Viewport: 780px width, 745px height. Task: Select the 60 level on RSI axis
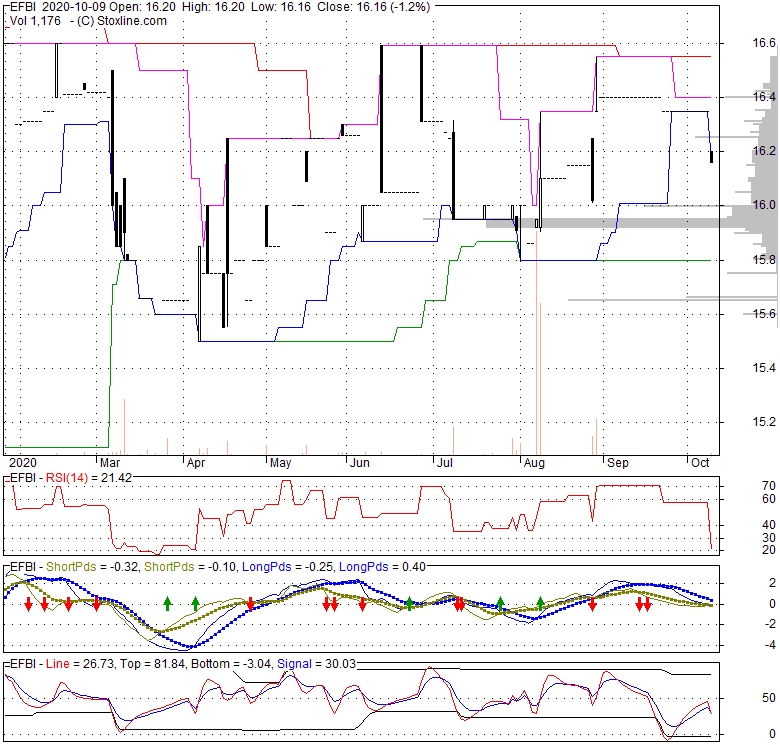click(x=769, y=499)
